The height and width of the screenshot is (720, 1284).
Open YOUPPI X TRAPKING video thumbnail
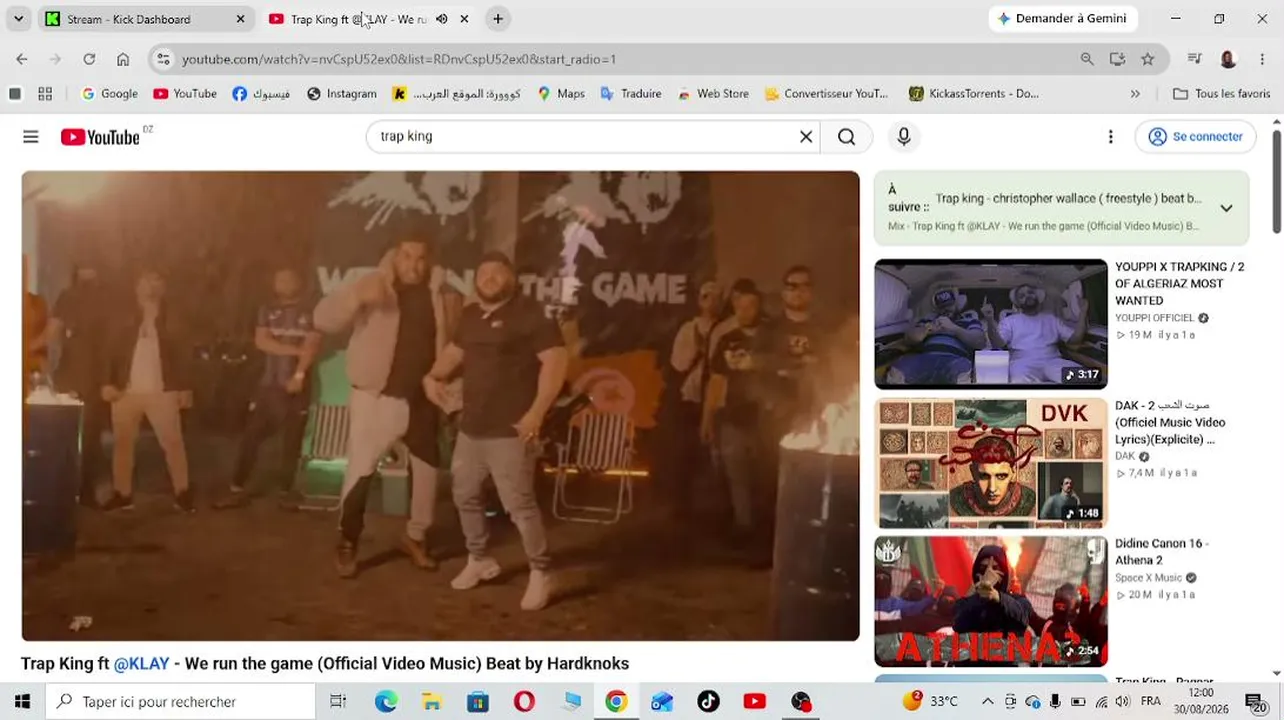click(x=991, y=324)
